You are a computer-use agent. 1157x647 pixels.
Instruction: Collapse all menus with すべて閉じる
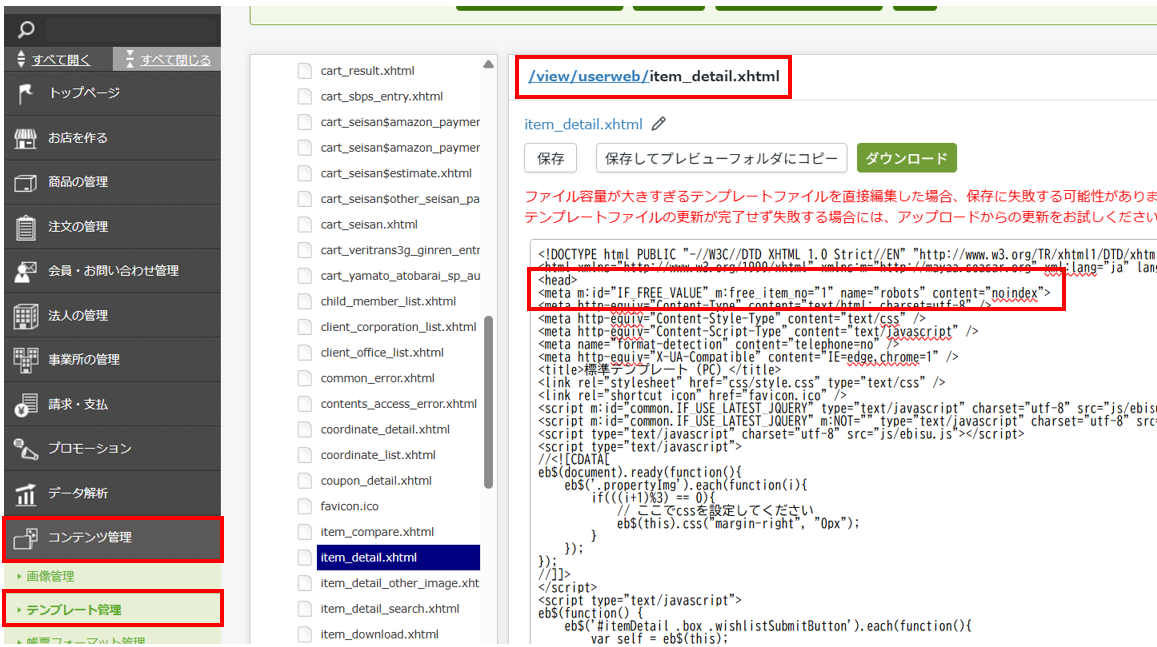pos(175,60)
